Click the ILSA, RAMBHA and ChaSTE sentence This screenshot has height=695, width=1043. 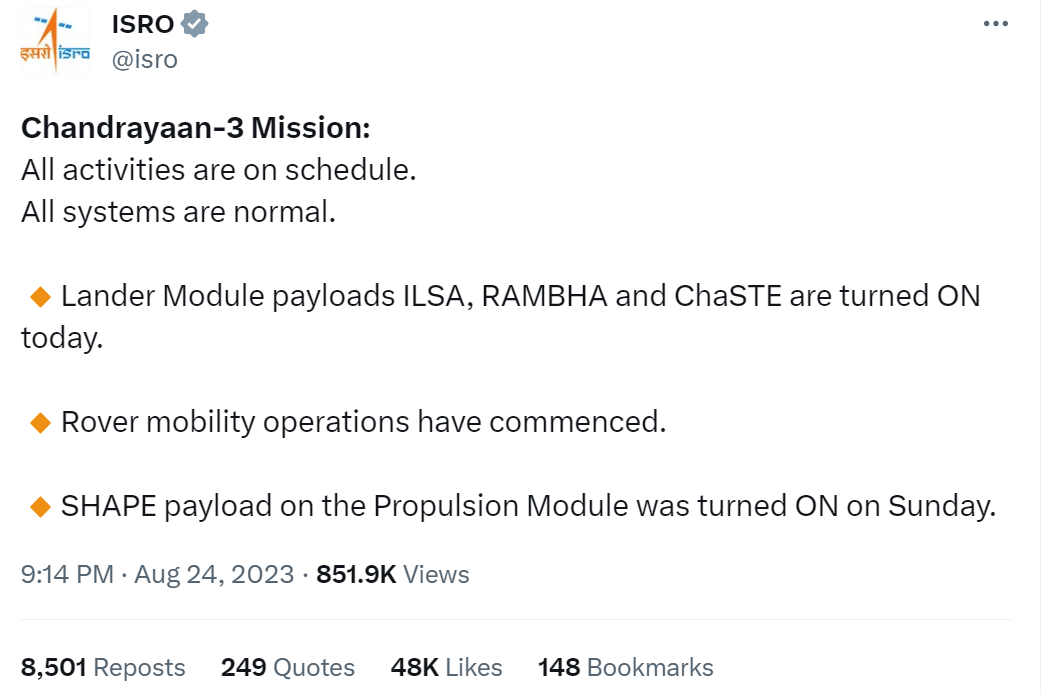pyautogui.click(x=501, y=317)
